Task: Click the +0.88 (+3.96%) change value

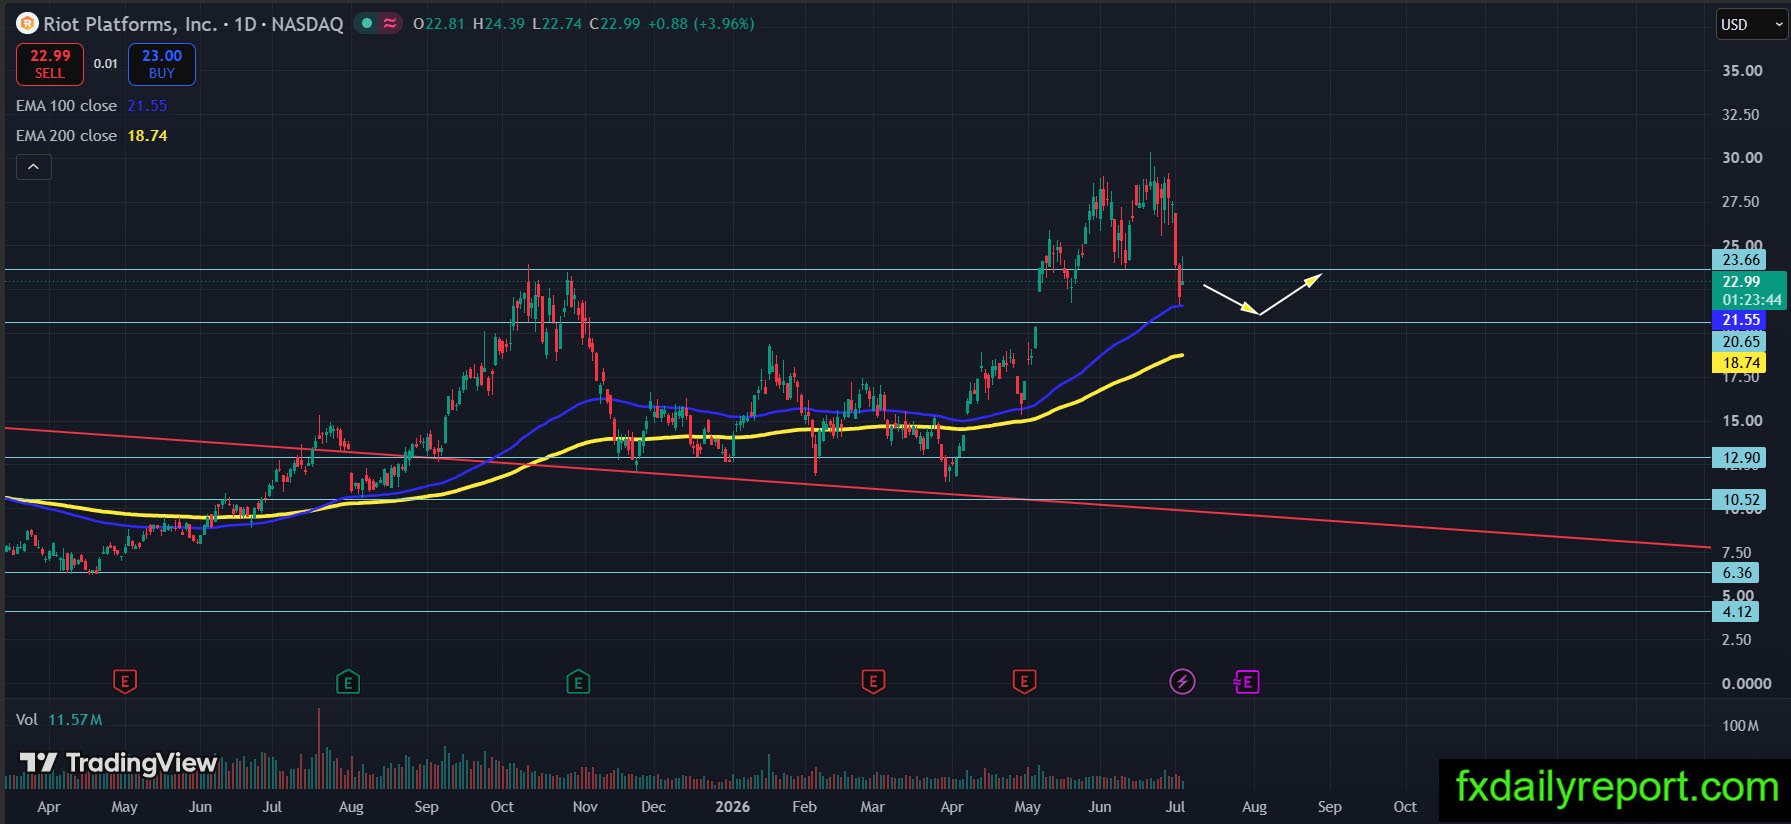Action: pyautogui.click(x=701, y=23)
